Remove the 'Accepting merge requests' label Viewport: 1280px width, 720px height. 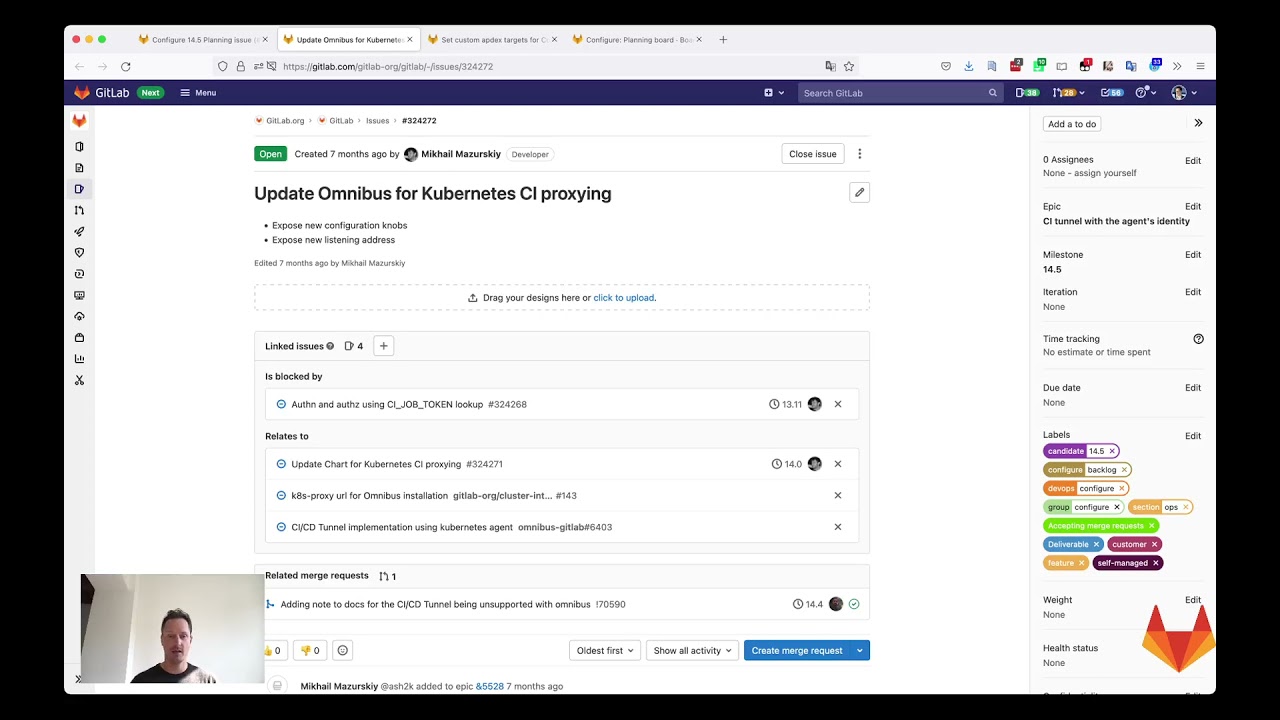pyautogui.click(x=1151, y=525)
